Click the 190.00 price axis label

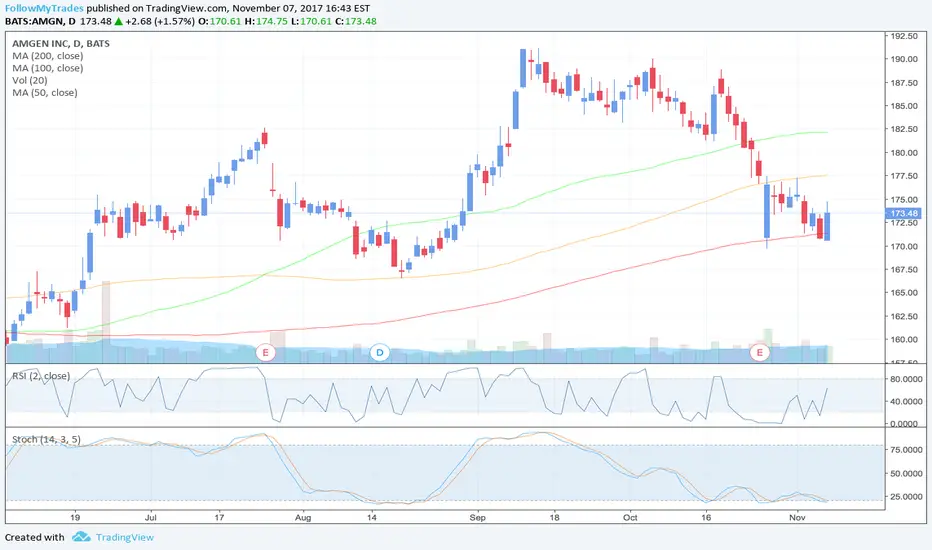click(904, 59)
